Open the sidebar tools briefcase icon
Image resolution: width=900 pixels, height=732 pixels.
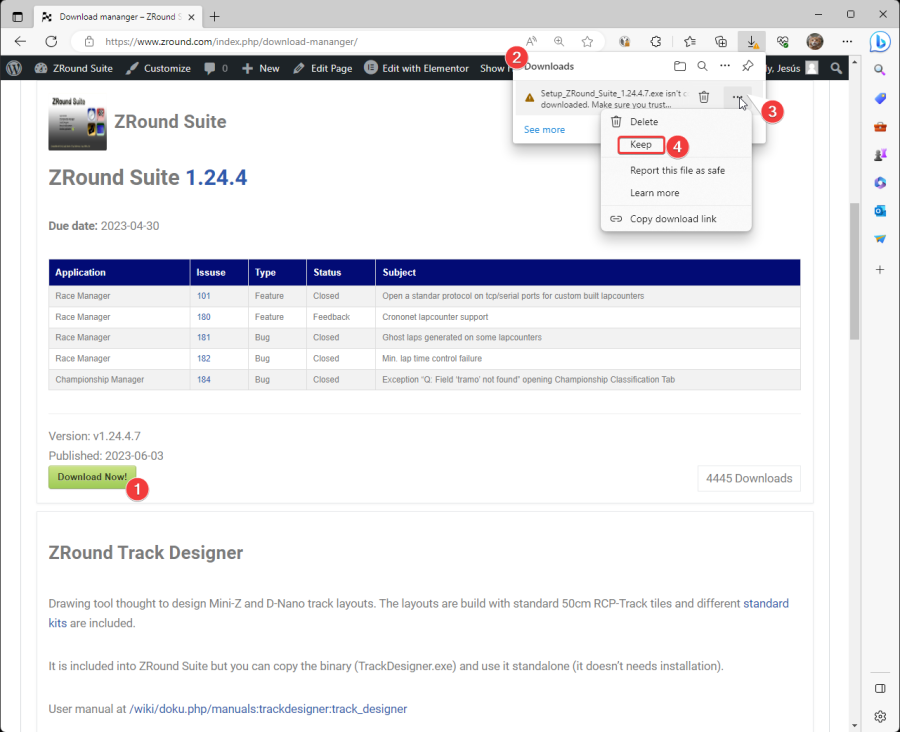[x=880, y=126]
